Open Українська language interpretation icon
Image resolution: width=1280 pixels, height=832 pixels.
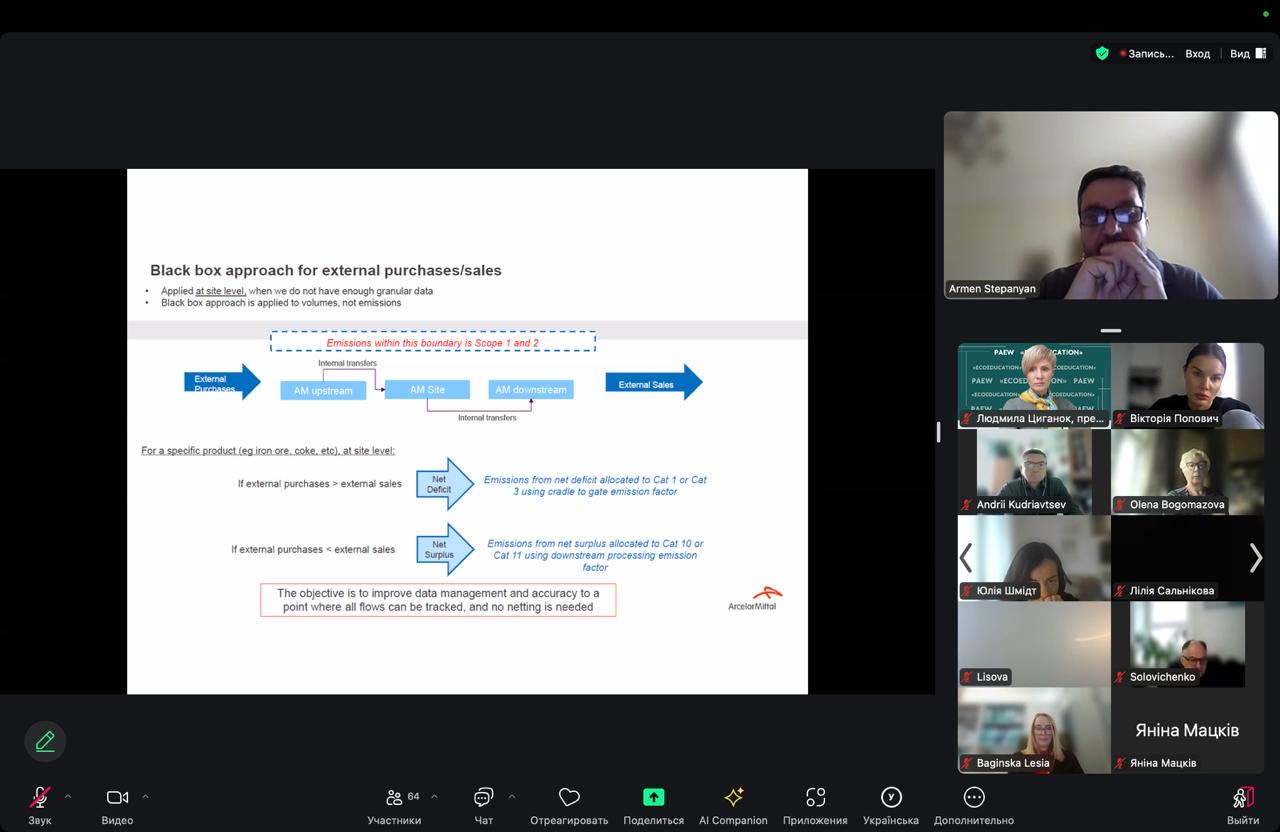point(890,798)
